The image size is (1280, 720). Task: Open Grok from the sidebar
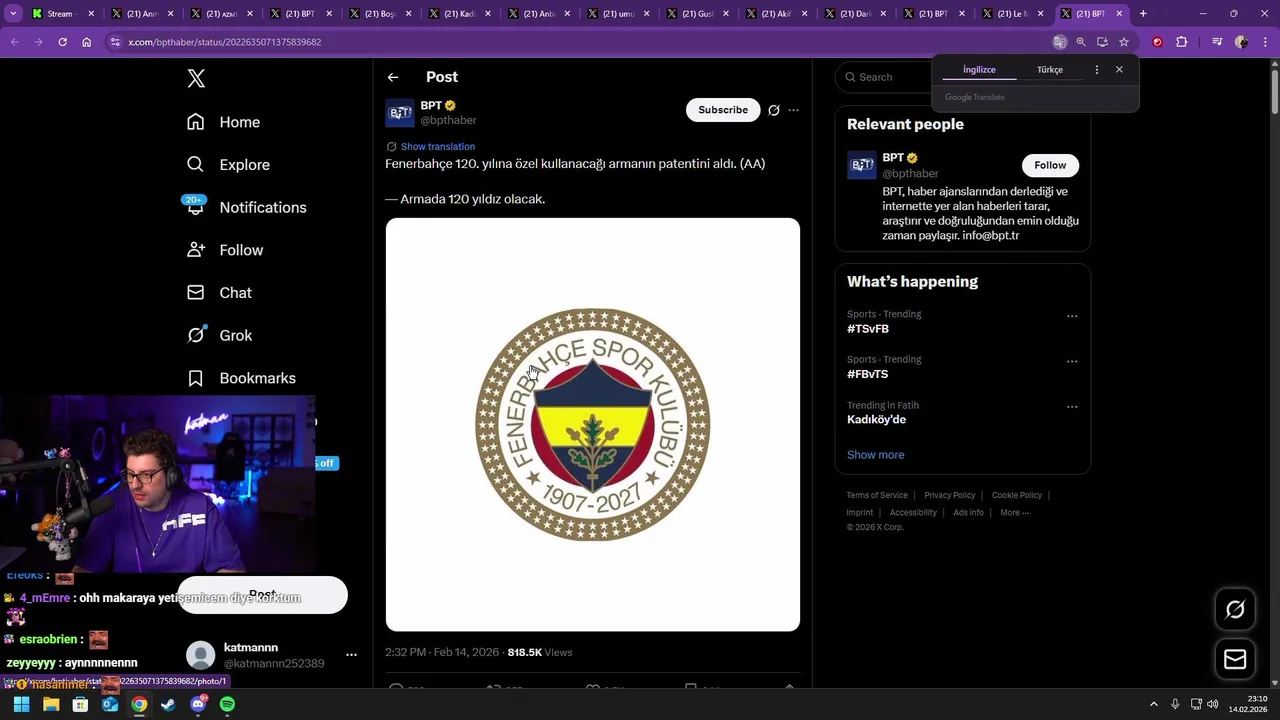click(x=220, y=336)
